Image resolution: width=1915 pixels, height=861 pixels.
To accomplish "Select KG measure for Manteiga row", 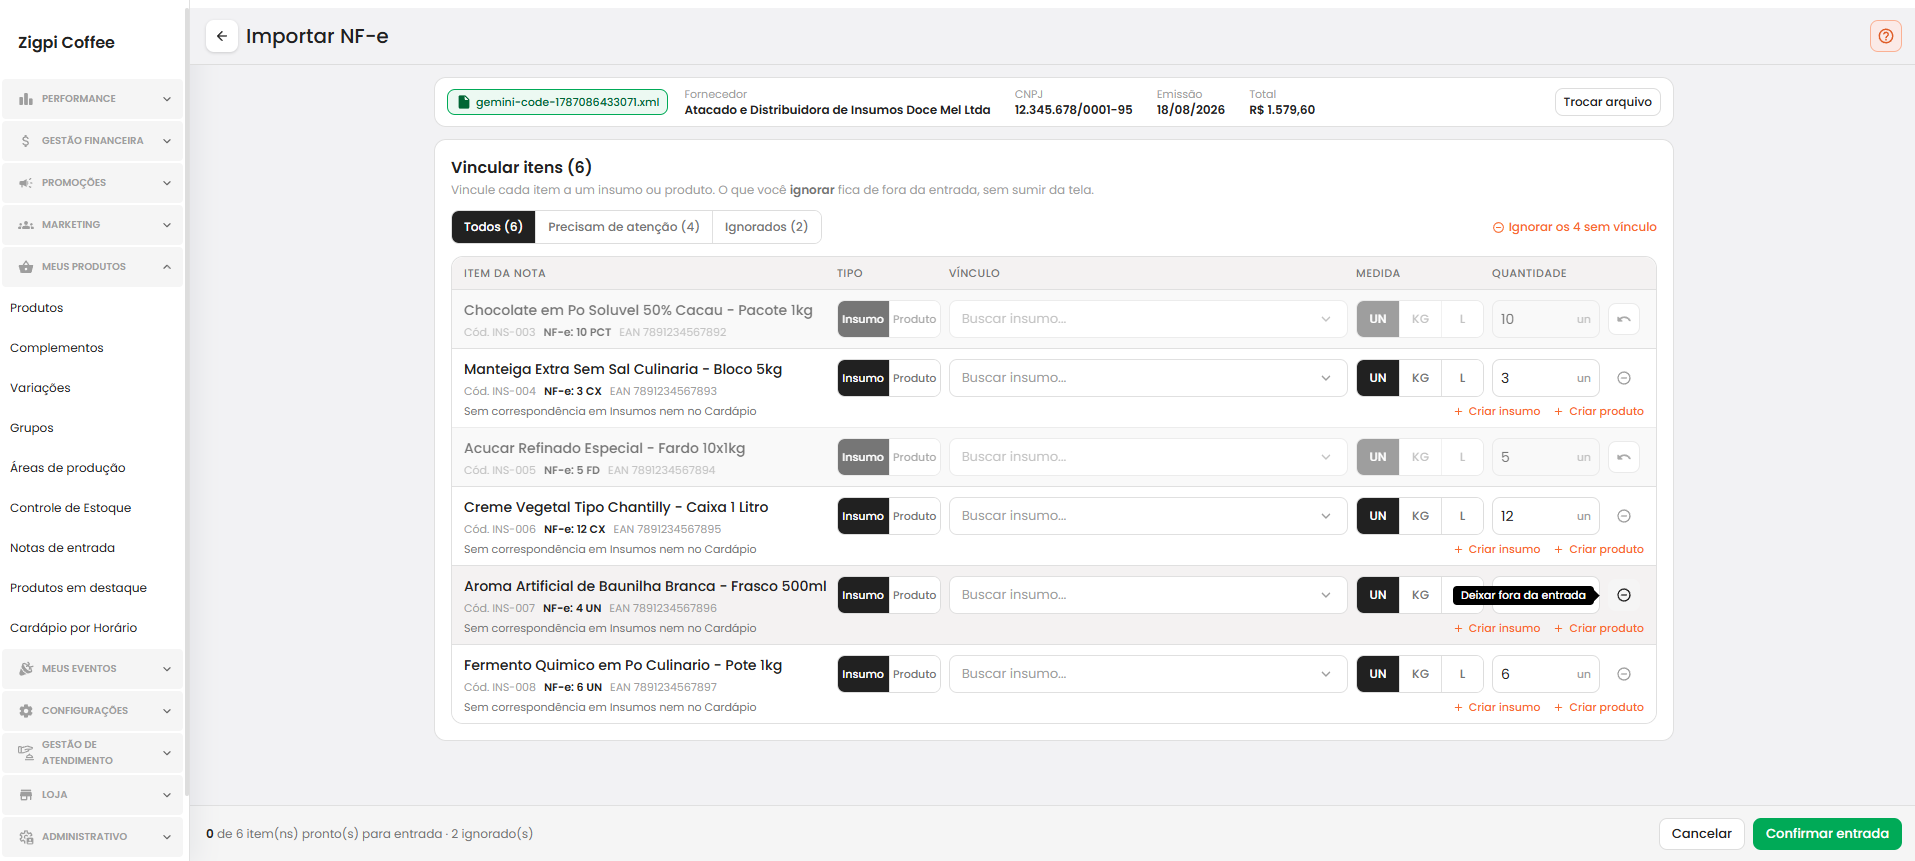I will 1420,378.
